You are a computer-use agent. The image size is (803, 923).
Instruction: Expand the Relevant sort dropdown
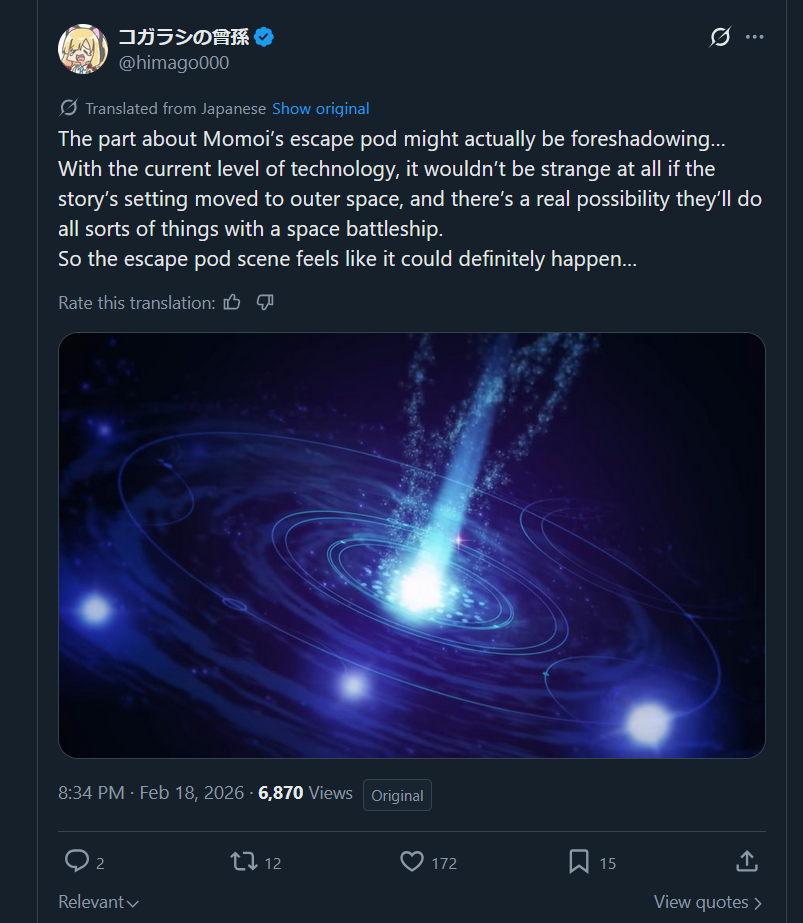tap(98, 902)
